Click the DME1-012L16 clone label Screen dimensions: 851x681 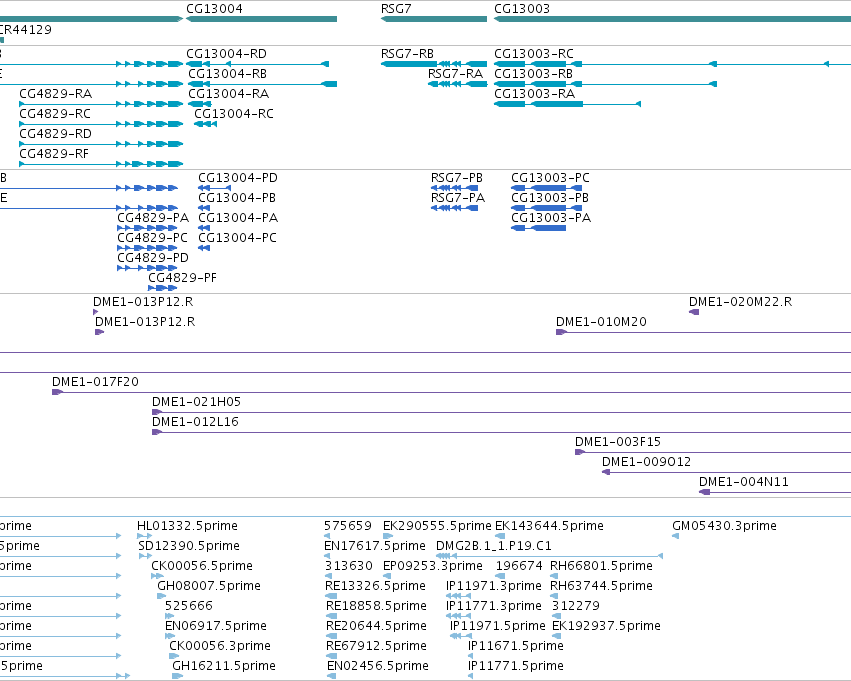[195, 423]
